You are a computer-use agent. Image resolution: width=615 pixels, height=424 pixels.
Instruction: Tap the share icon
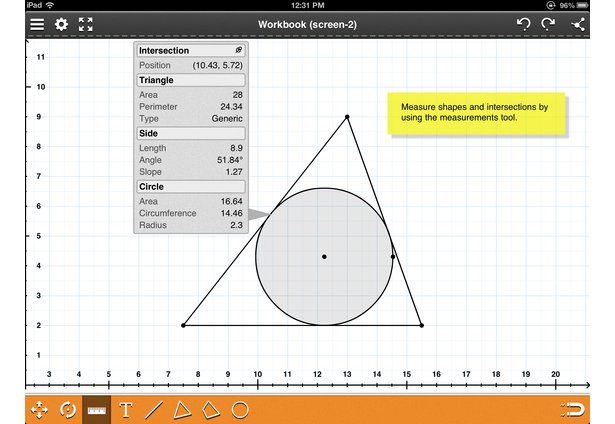pos(578,24)
